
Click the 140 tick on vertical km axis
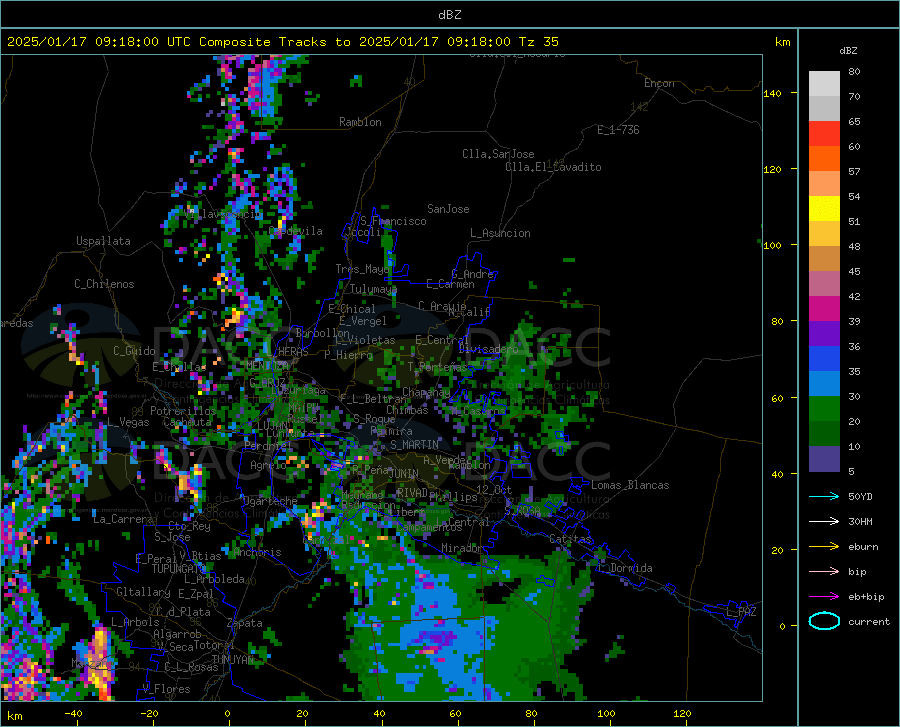pyautogui.click(x=772, y=93)
